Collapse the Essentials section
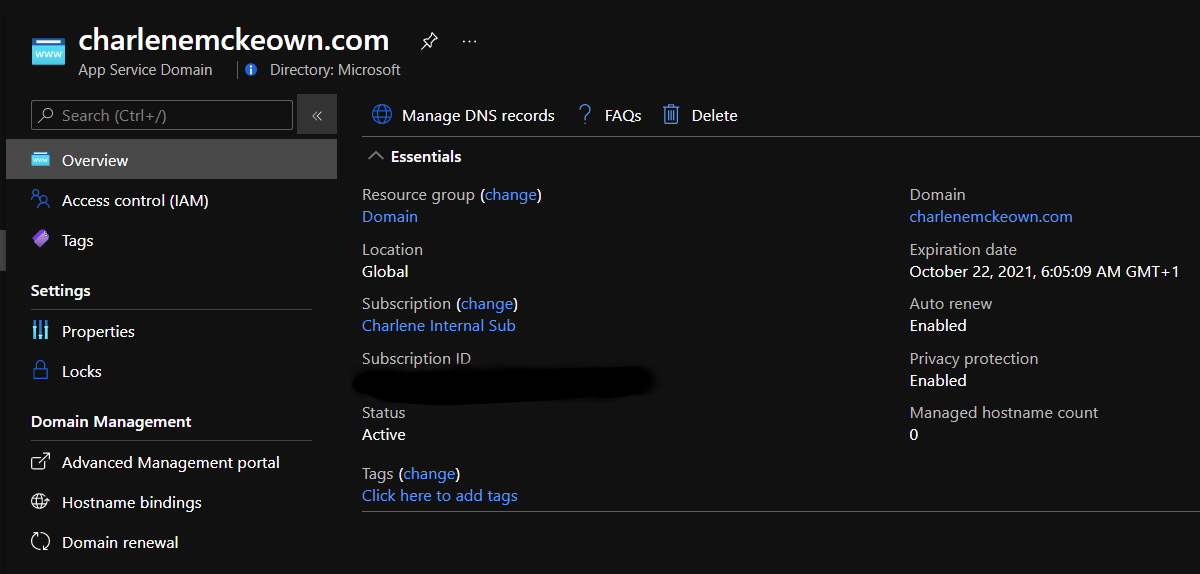The width and height of the screenshot is (1200, 574). (376, 156)
